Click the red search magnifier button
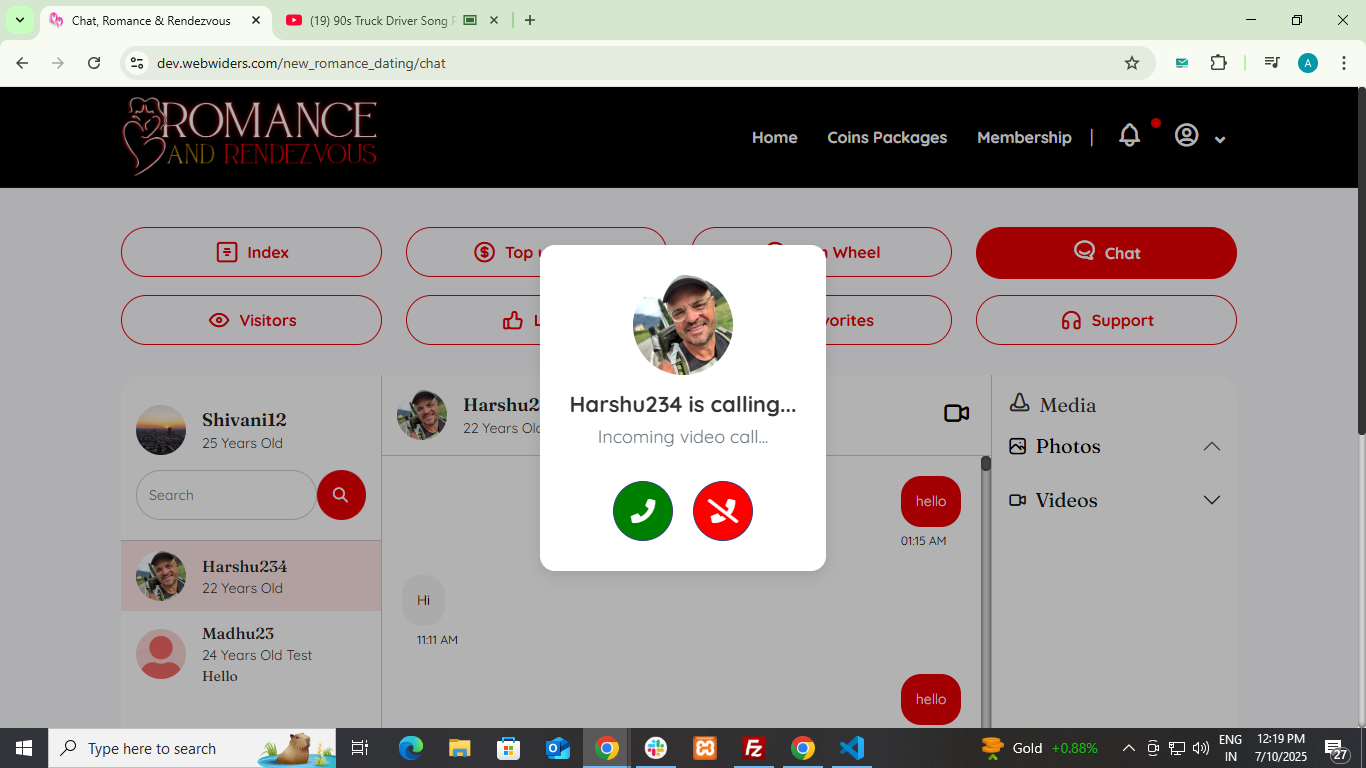This screenshot has width=1366, height=768. pyautogui.click(x=341, y=495)
